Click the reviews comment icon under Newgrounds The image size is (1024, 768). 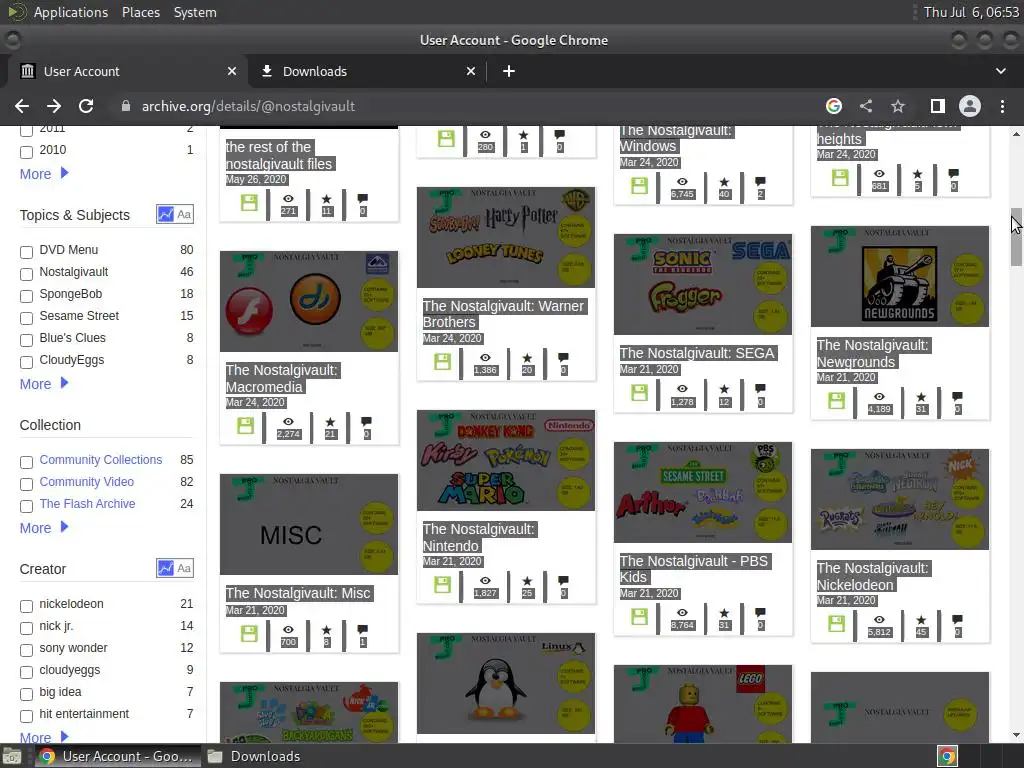coord(957,396)
